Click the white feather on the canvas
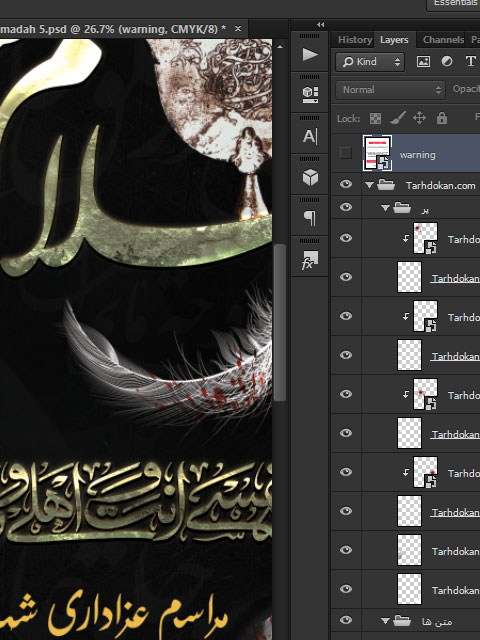Screen dimensions: 480x640 point(171,367)
